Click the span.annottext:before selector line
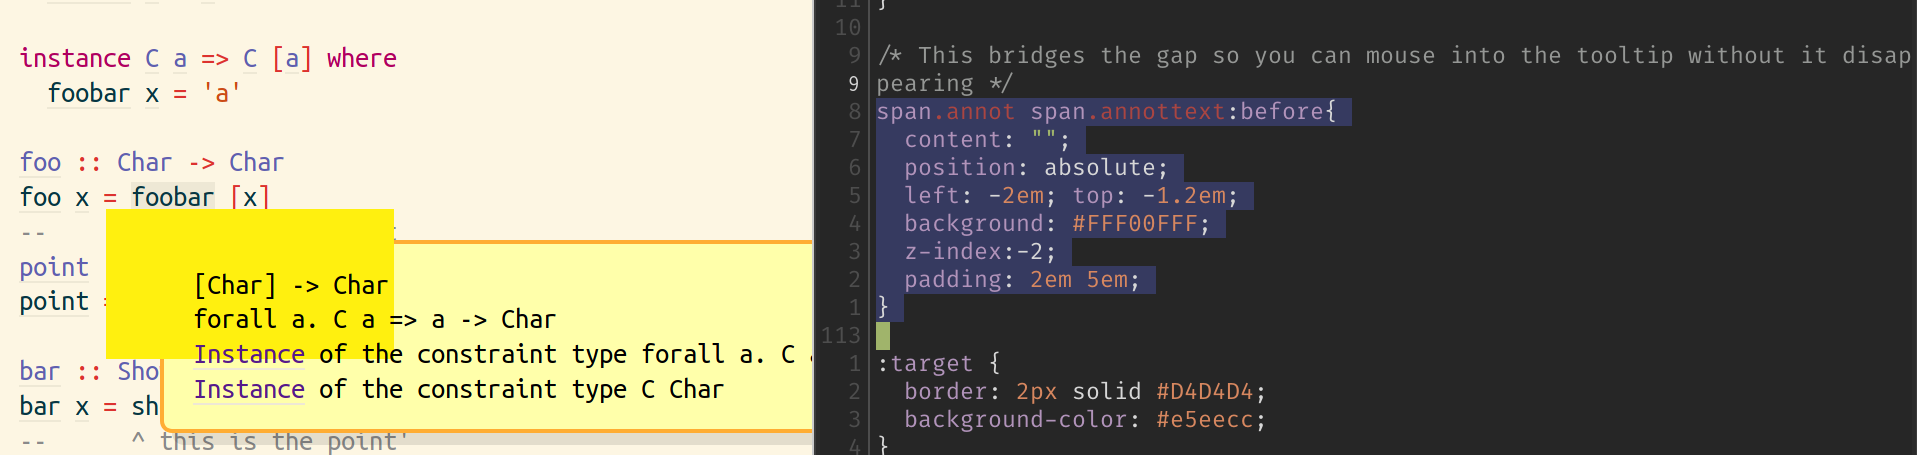Screen dimensions: 1917x455 (1106, 111)
